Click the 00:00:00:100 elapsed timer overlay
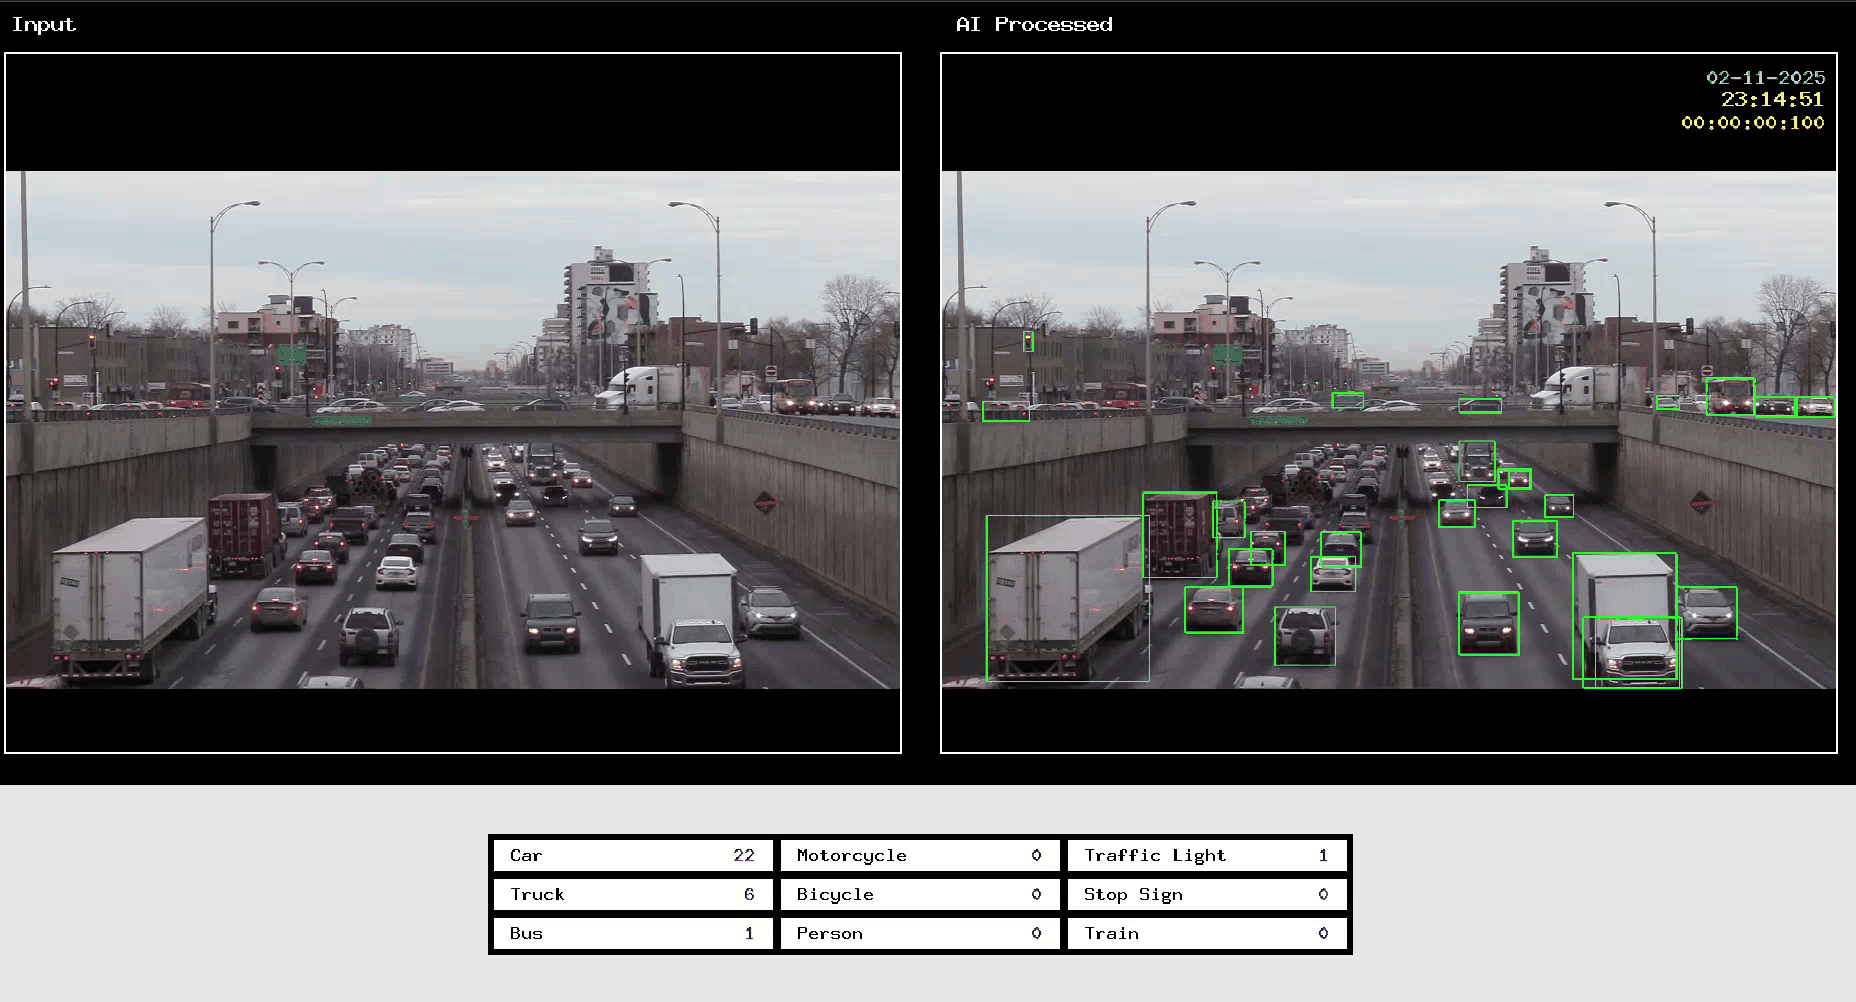Image resolution: width=1856 pixels, height=1002 pixels. coord(1752,123)
